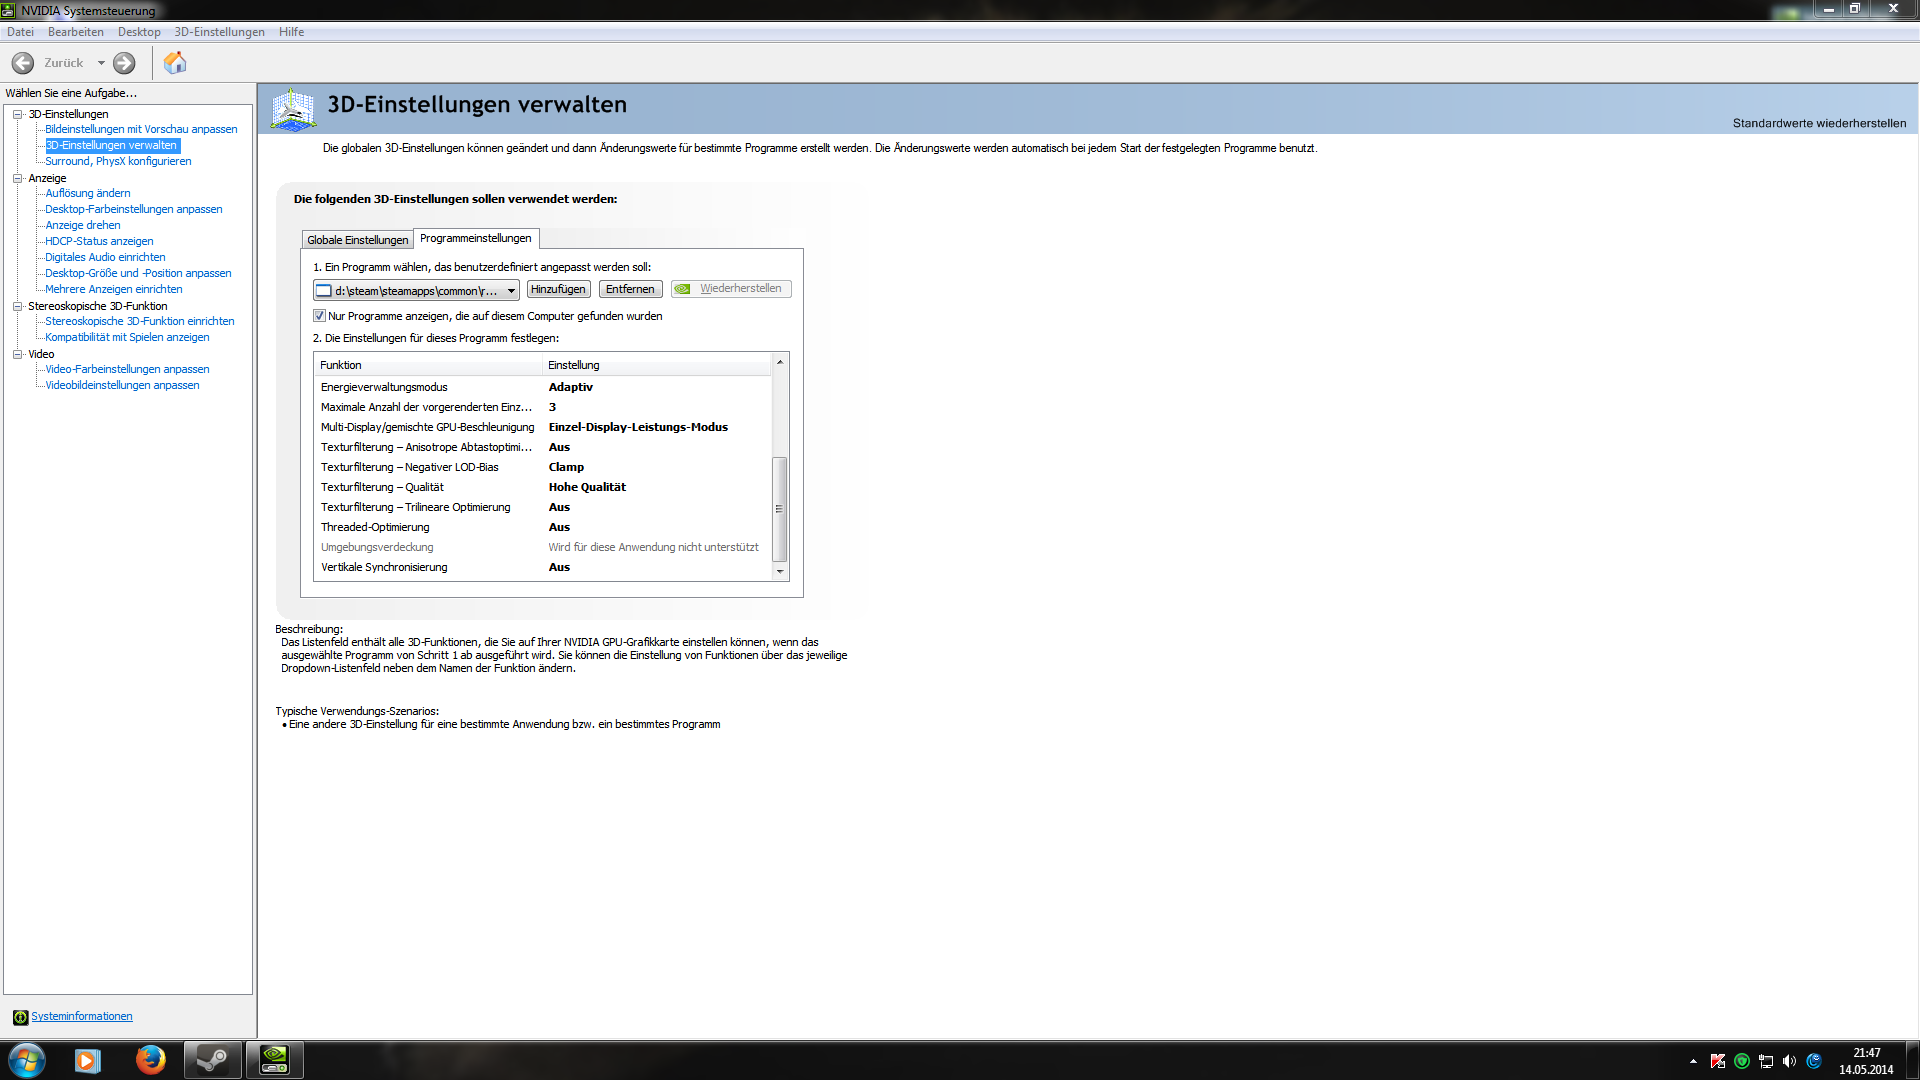Collapse the Anzeige tree node
The image size is (1920, 1080).
pyautogui.click(x=17, y=178)
